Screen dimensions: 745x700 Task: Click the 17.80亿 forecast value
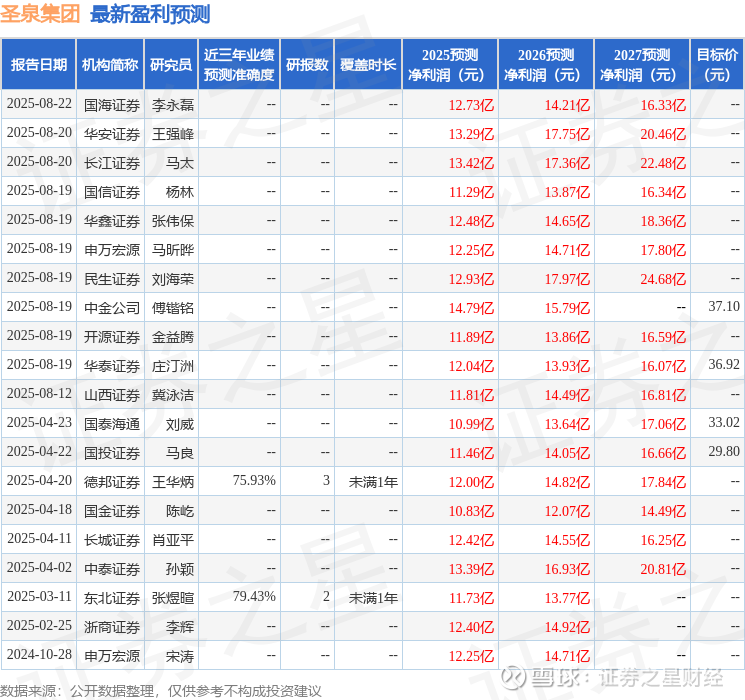tap(663, 250)
